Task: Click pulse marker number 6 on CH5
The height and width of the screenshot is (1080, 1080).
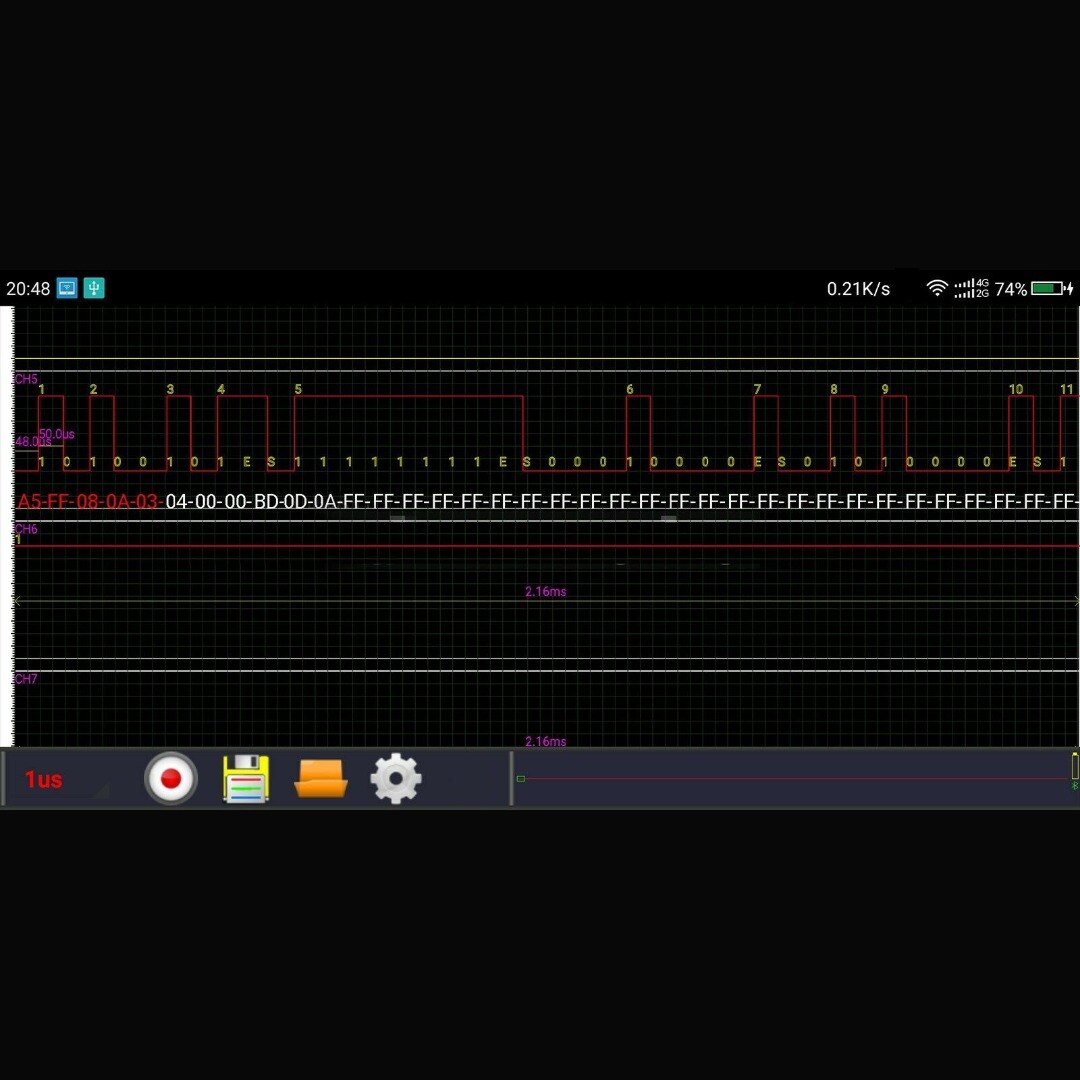Action: click(628, 387)
